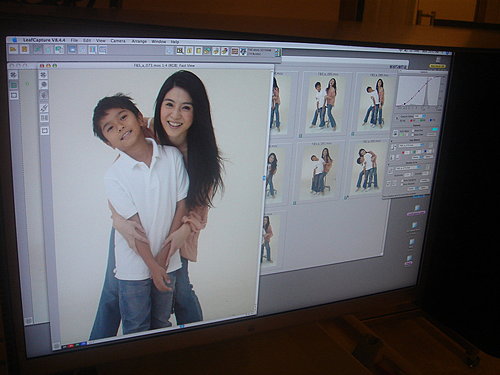Screen dimensions: 500x375
Task: Click the cyan color swatch in the panel
Action: [x=435, y=129]
